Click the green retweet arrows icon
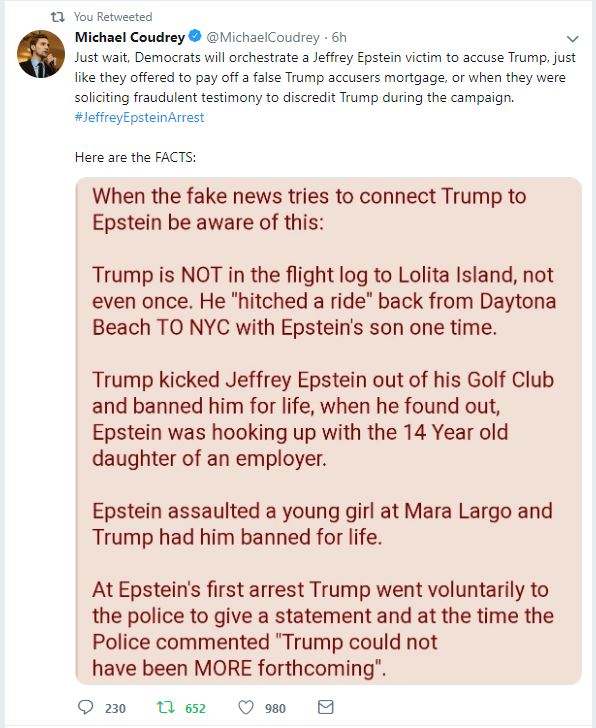The height and width of the screenshot is (728, 596). (165, 707)
